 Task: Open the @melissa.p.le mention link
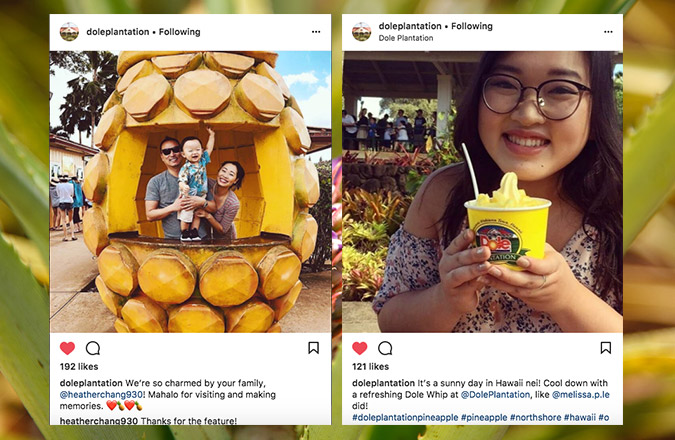point(581,395)
